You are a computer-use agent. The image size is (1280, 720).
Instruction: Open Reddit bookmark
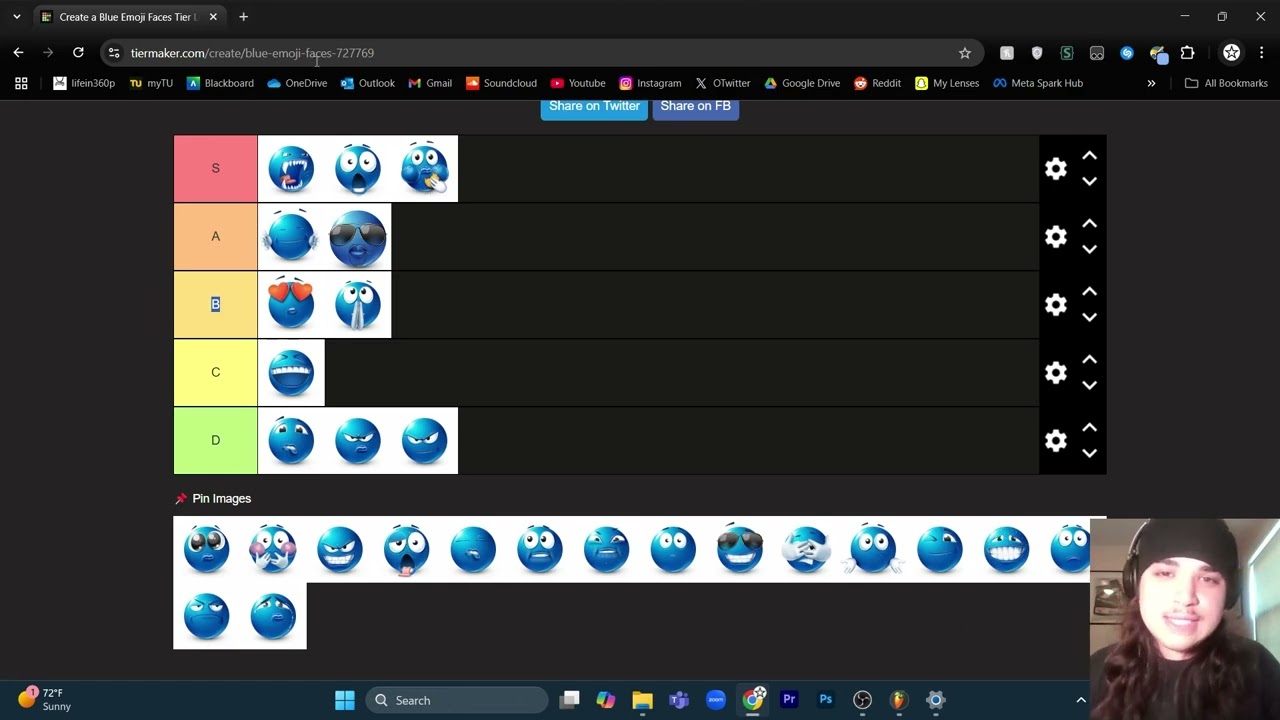(877, 83)
